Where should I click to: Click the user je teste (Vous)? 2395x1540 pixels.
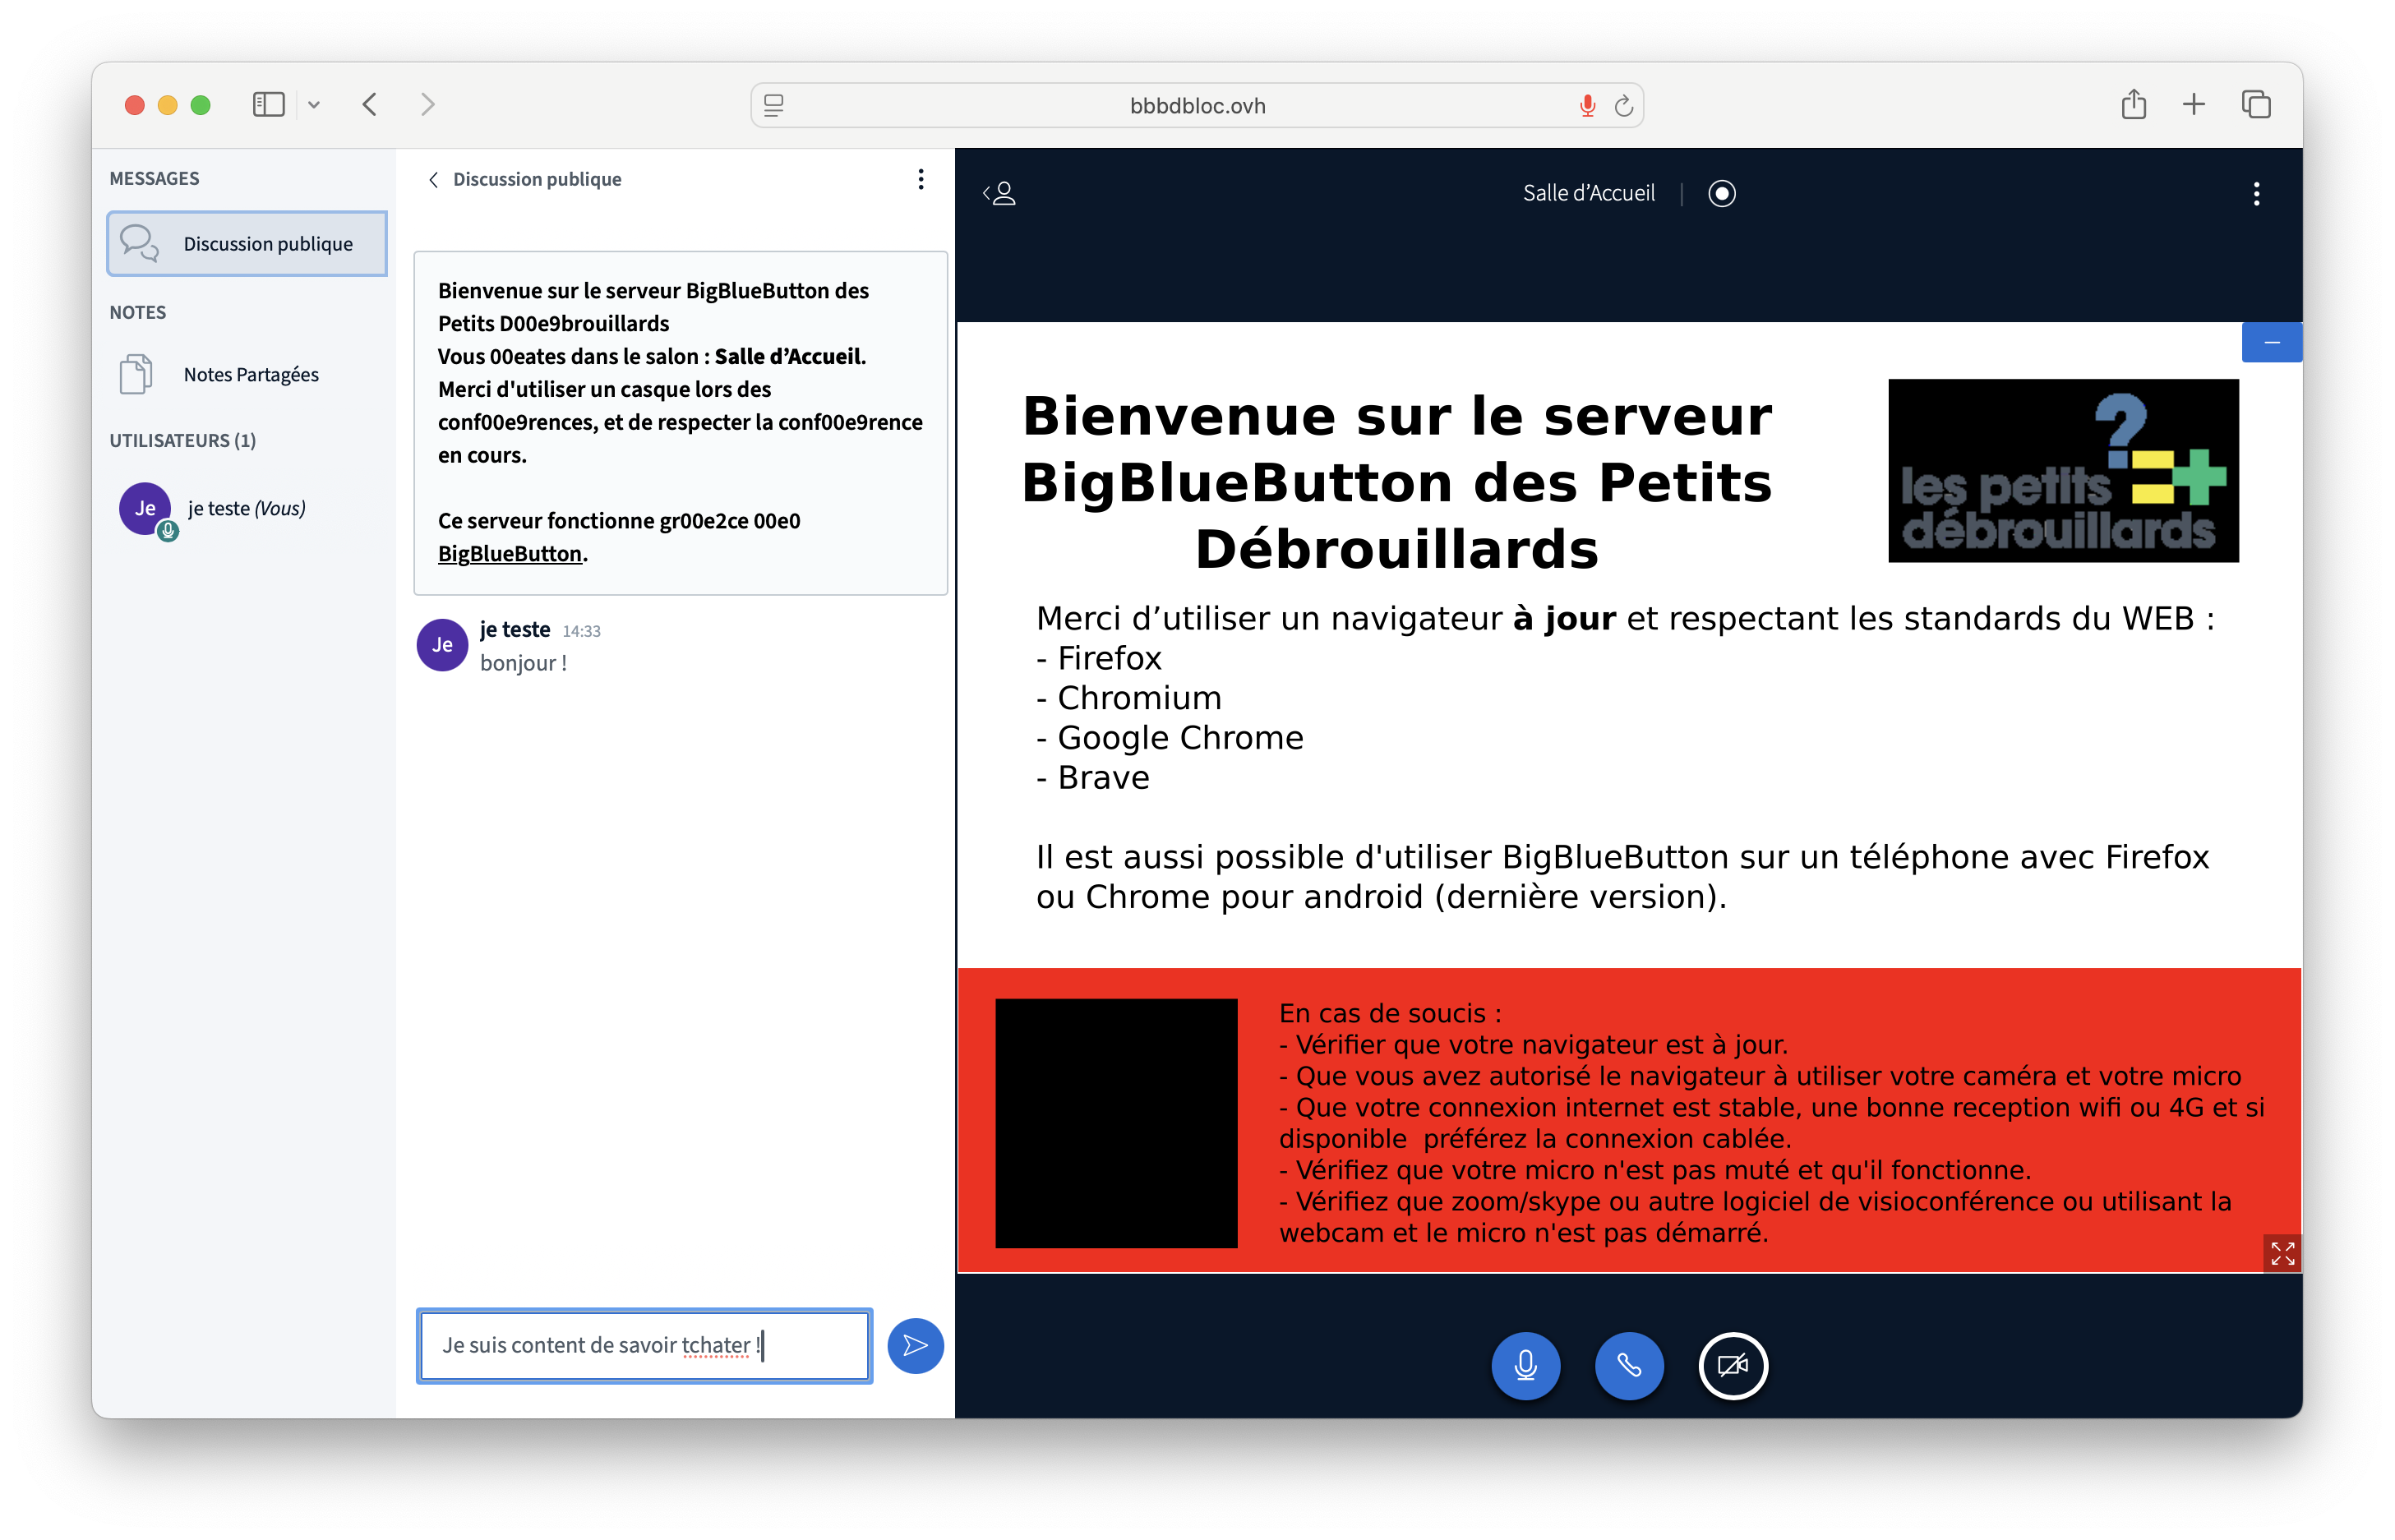(245, 508)
